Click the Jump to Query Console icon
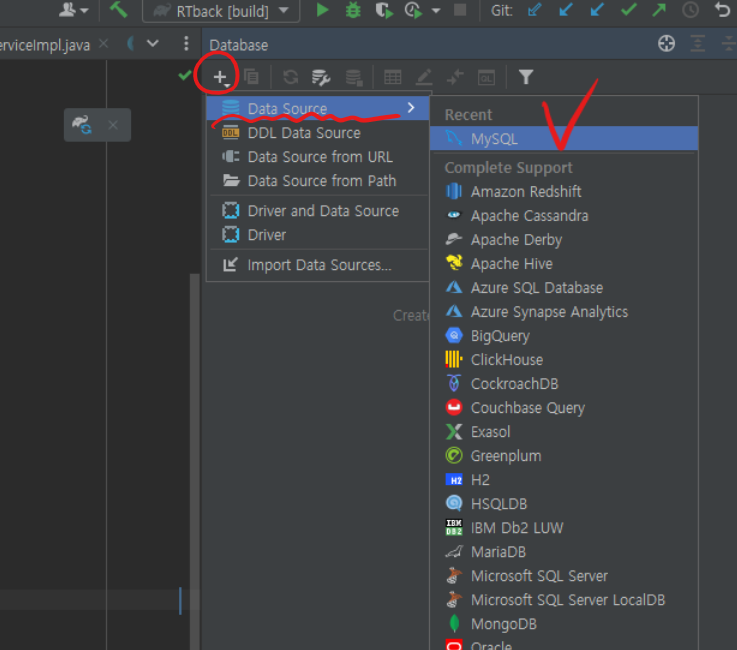 (486, 77)
